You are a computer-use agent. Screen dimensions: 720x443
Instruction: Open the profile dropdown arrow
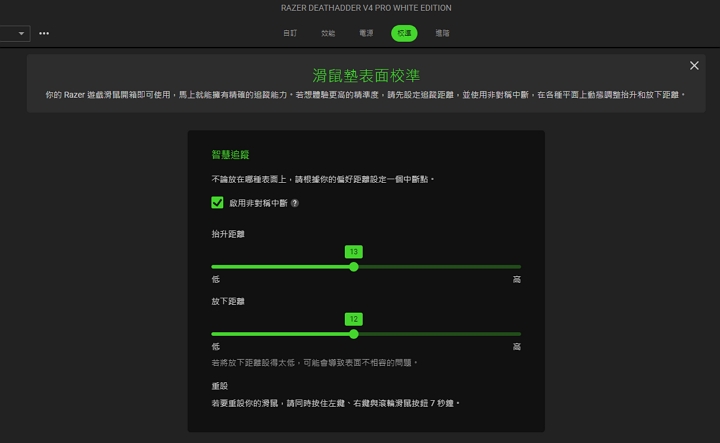[21, 34]
